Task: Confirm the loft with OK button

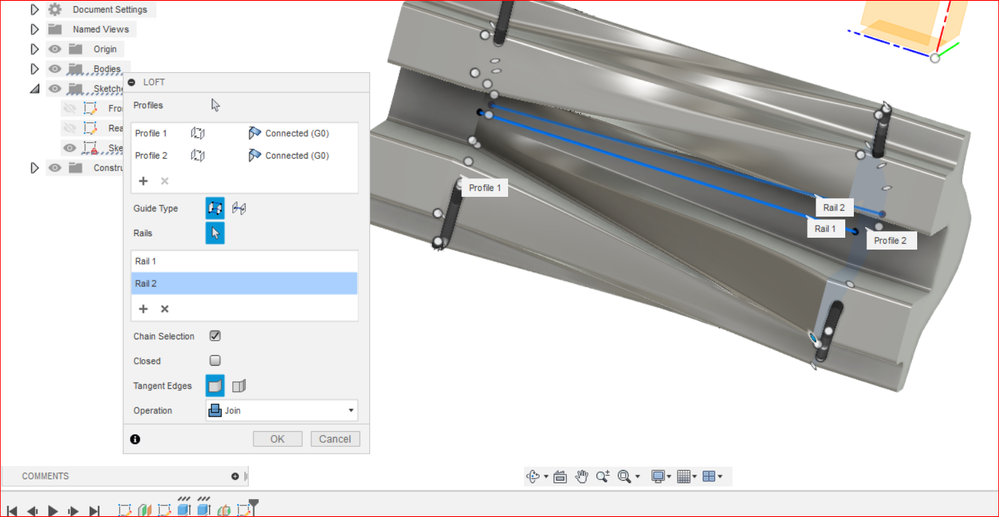Action: 277,439
